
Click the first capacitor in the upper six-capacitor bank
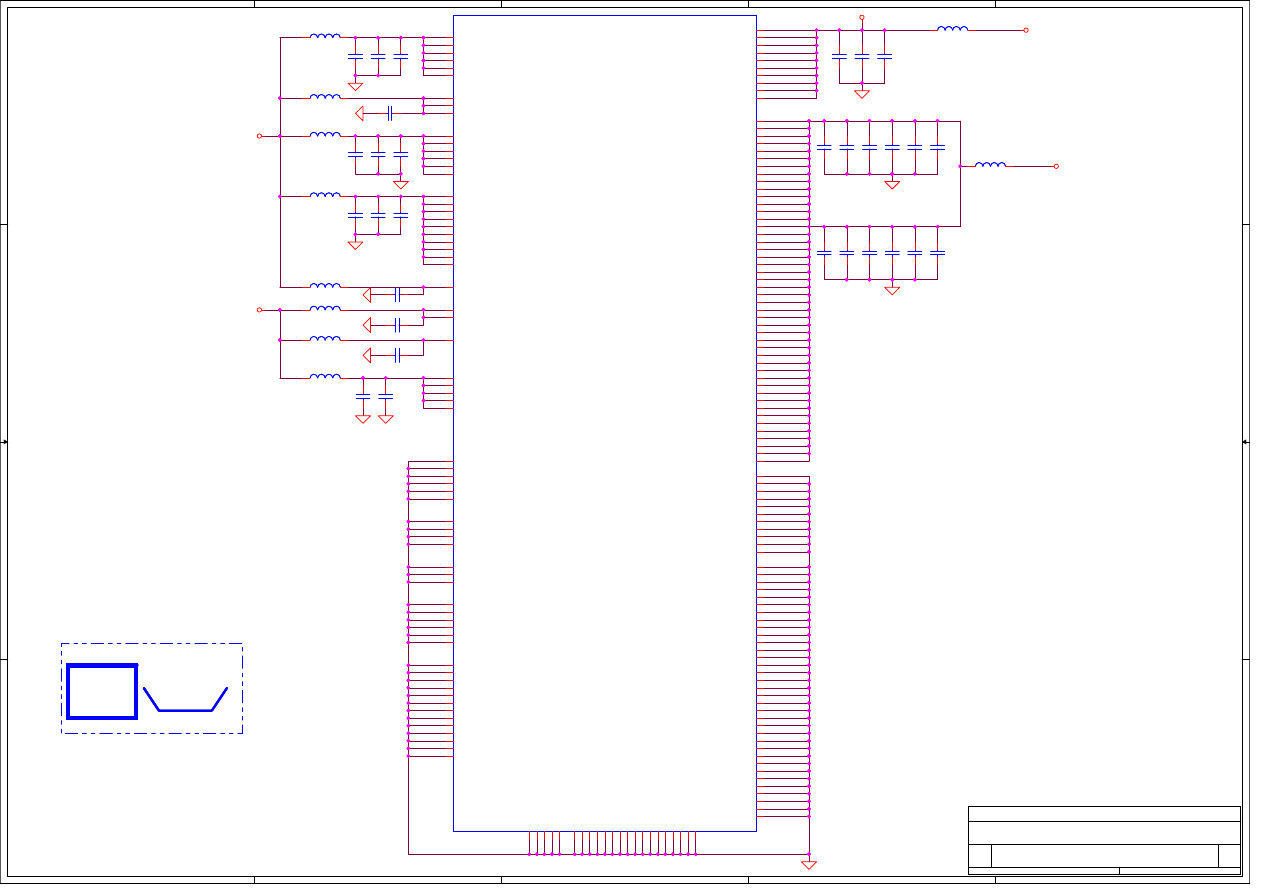824,147
